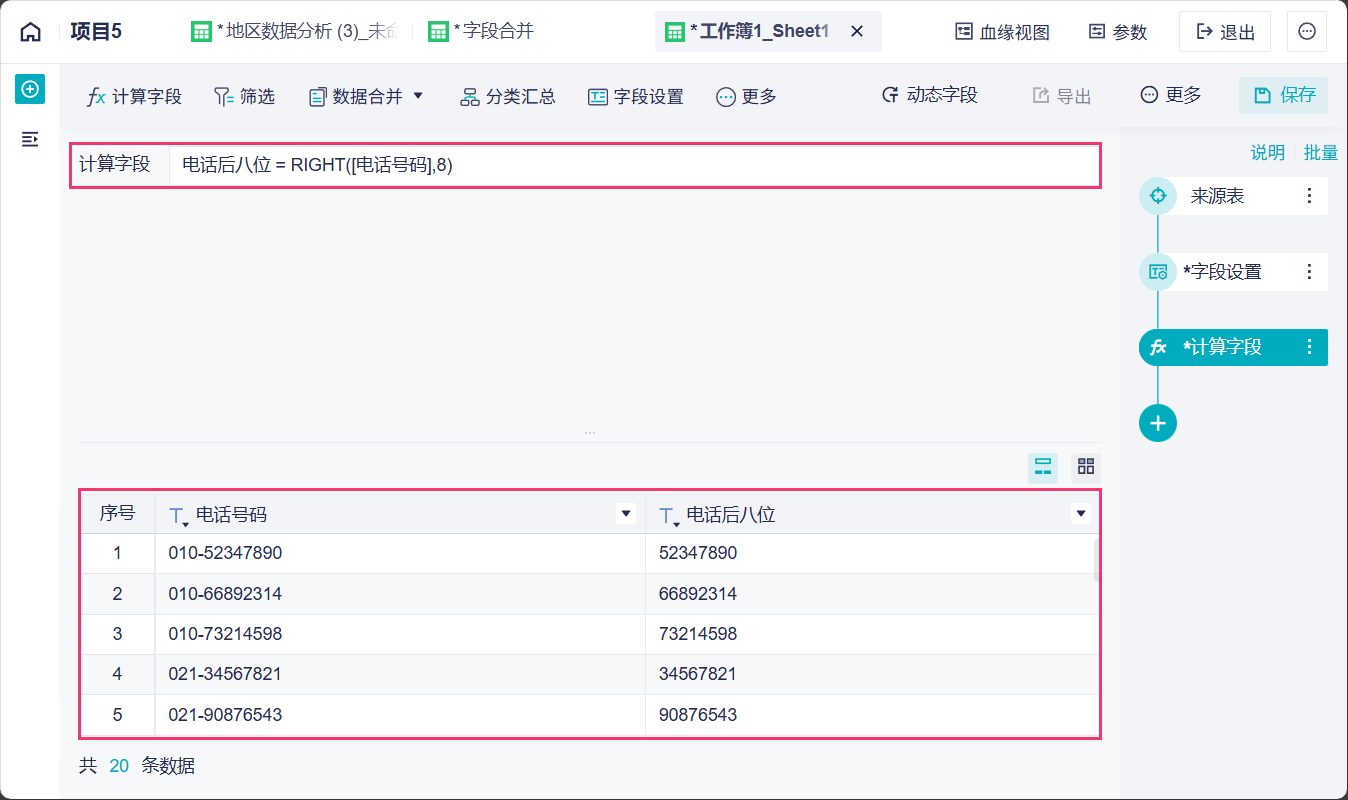Click the 动态字段 button
The image size is (1348, 800).
(930, 95)
